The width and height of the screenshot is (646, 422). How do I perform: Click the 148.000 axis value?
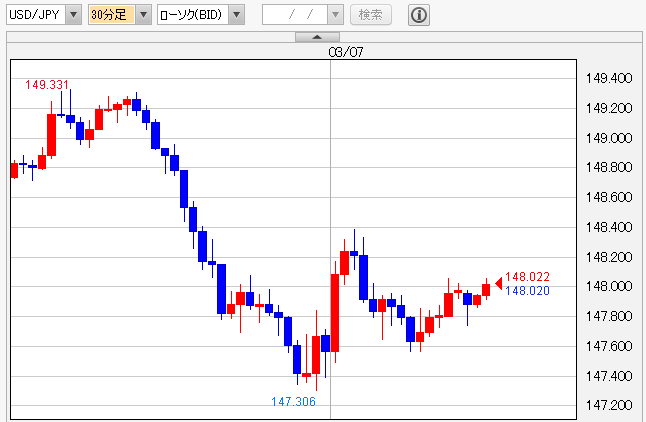pyautogui.click(x=609, y=286)
